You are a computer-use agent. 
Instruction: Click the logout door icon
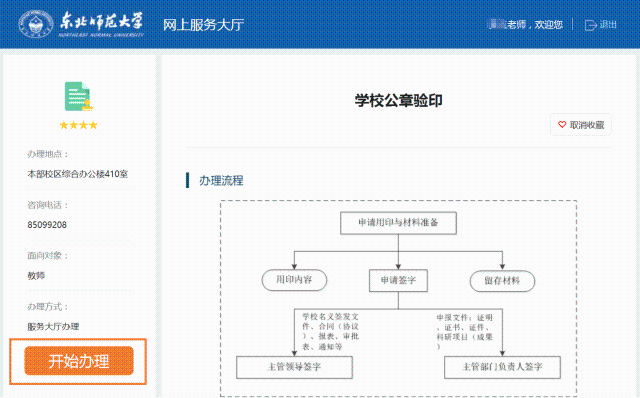pos(590,25)
